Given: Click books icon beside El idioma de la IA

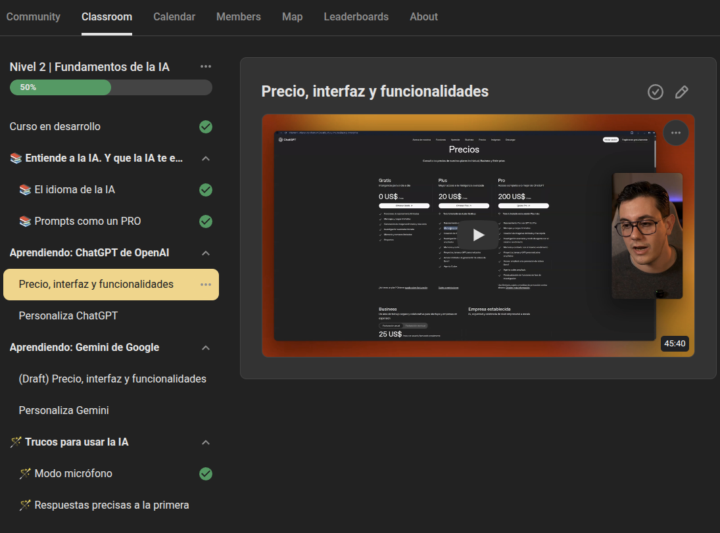Looking at the screenshot, I should tap(25, 190).
